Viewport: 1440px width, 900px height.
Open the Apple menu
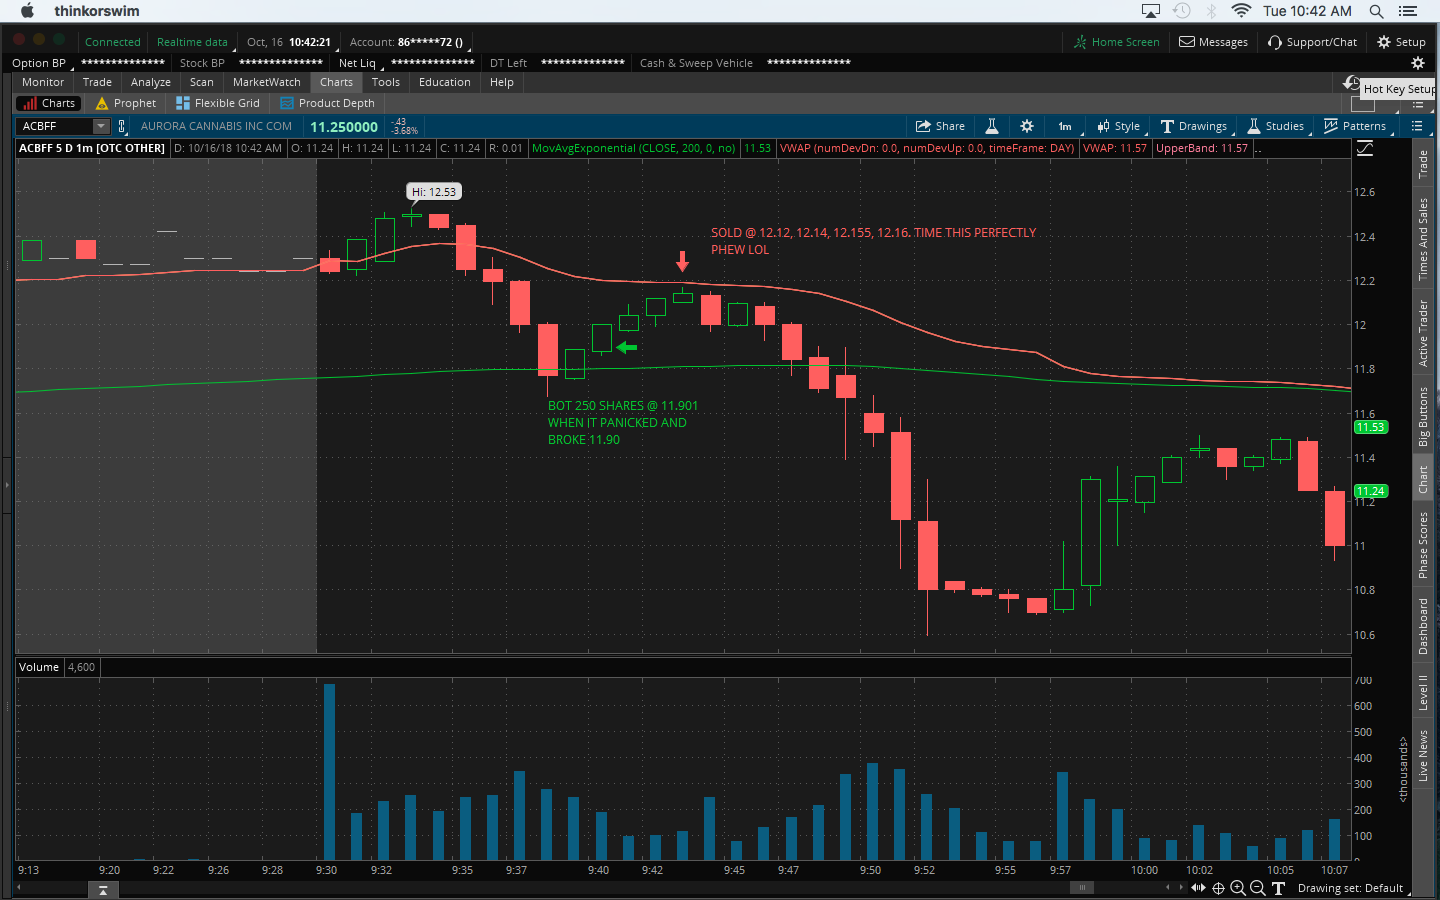tap(27, 11)
